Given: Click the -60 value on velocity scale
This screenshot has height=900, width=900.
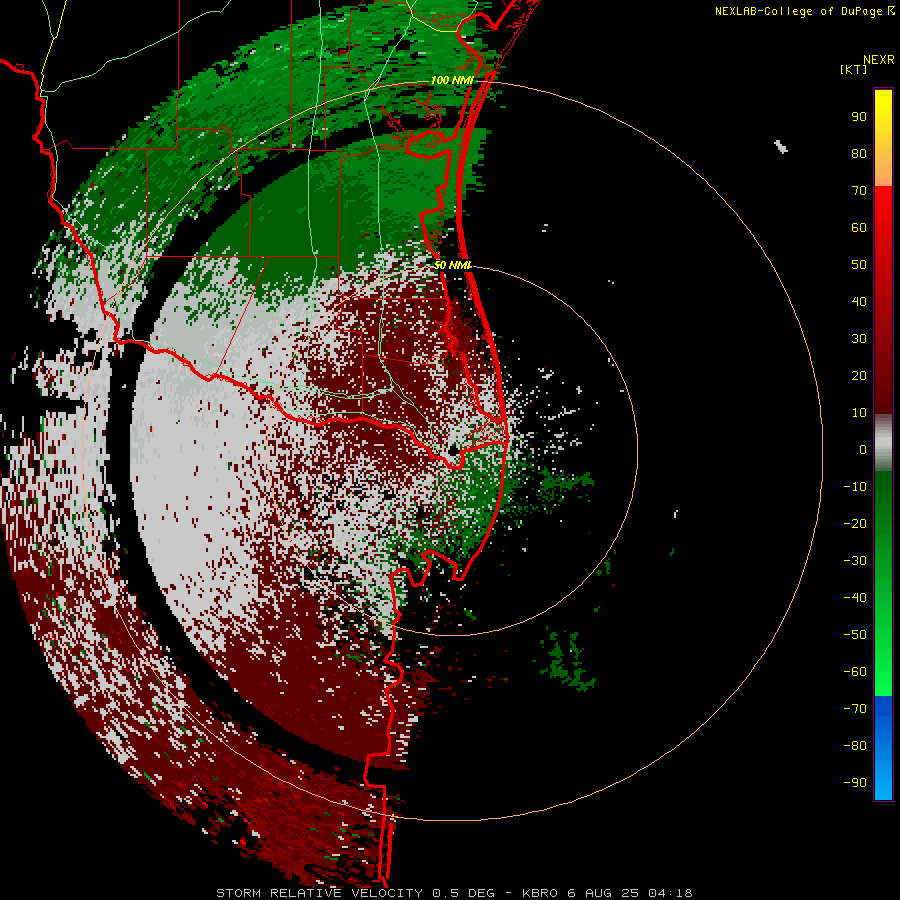Looking at the screenshot, I should click(855, 672).
